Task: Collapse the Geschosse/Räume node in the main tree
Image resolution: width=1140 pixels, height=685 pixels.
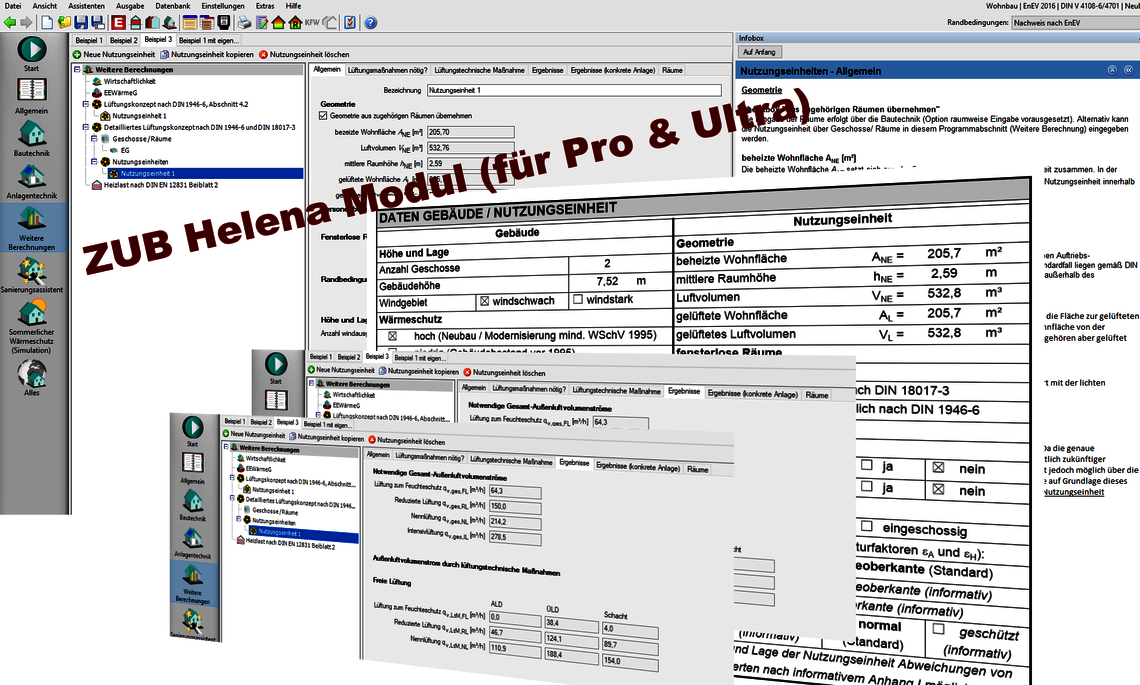Action: click(95, 138)
